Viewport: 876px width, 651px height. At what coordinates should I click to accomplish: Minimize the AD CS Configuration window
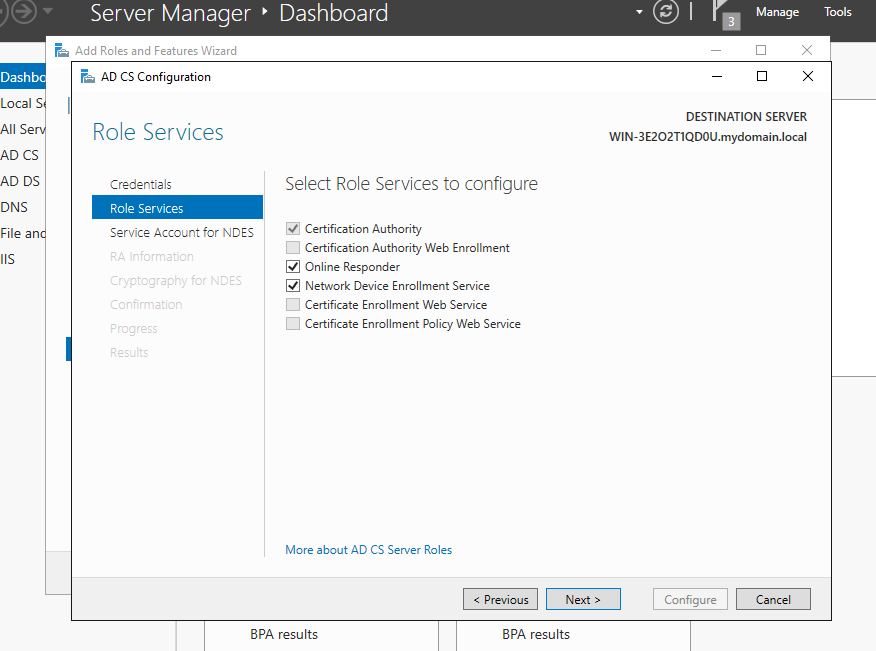[x=717, y=77]
